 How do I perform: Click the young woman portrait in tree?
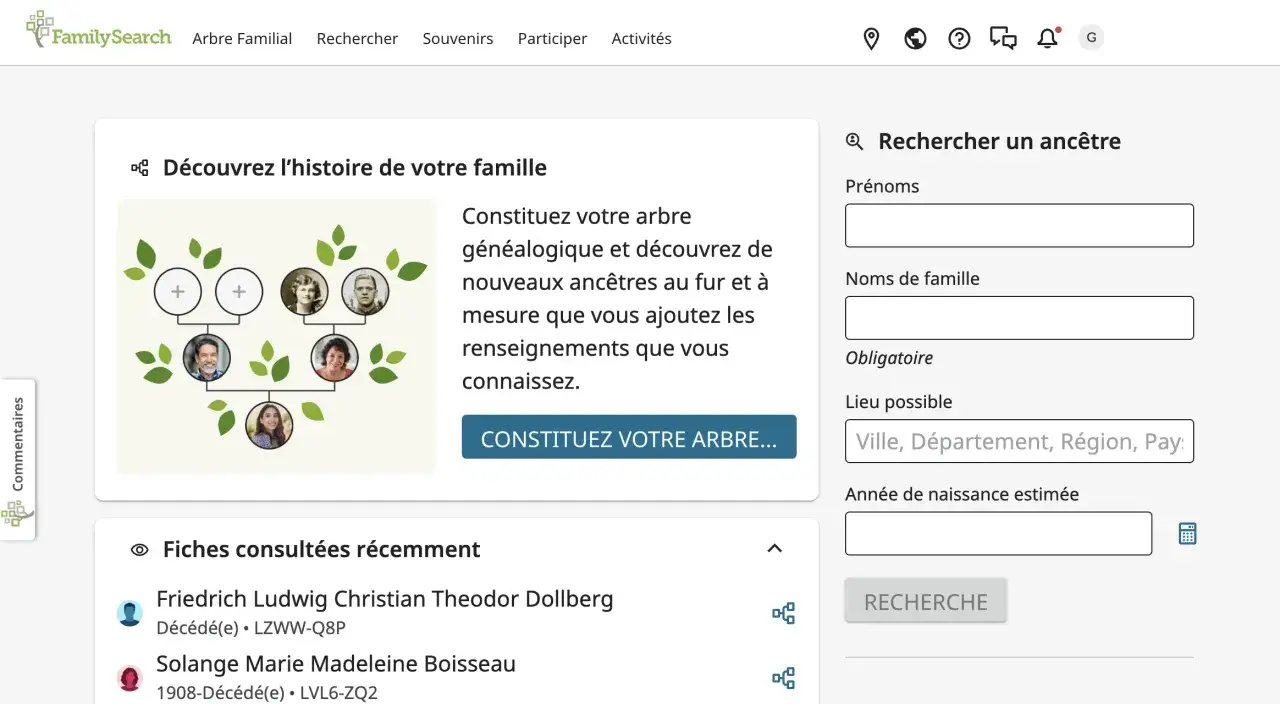(x=269, y=424)
